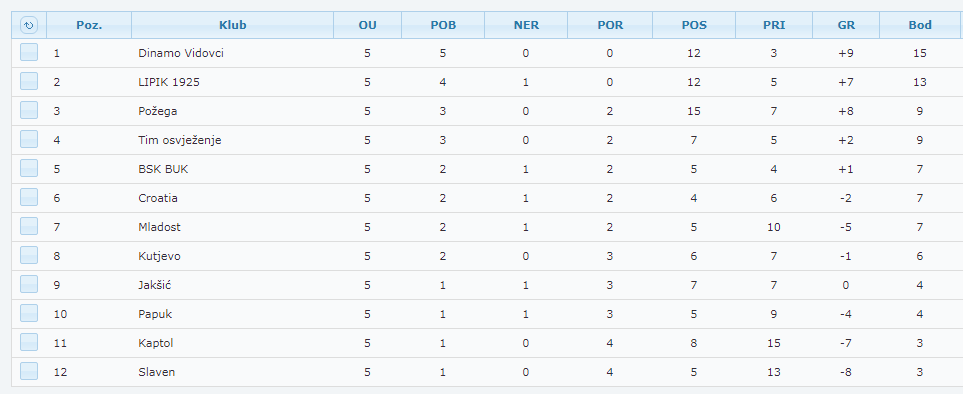
Task: Select the checkbox for Dinamo Vidovci row
Action: (x=29, y=52)
